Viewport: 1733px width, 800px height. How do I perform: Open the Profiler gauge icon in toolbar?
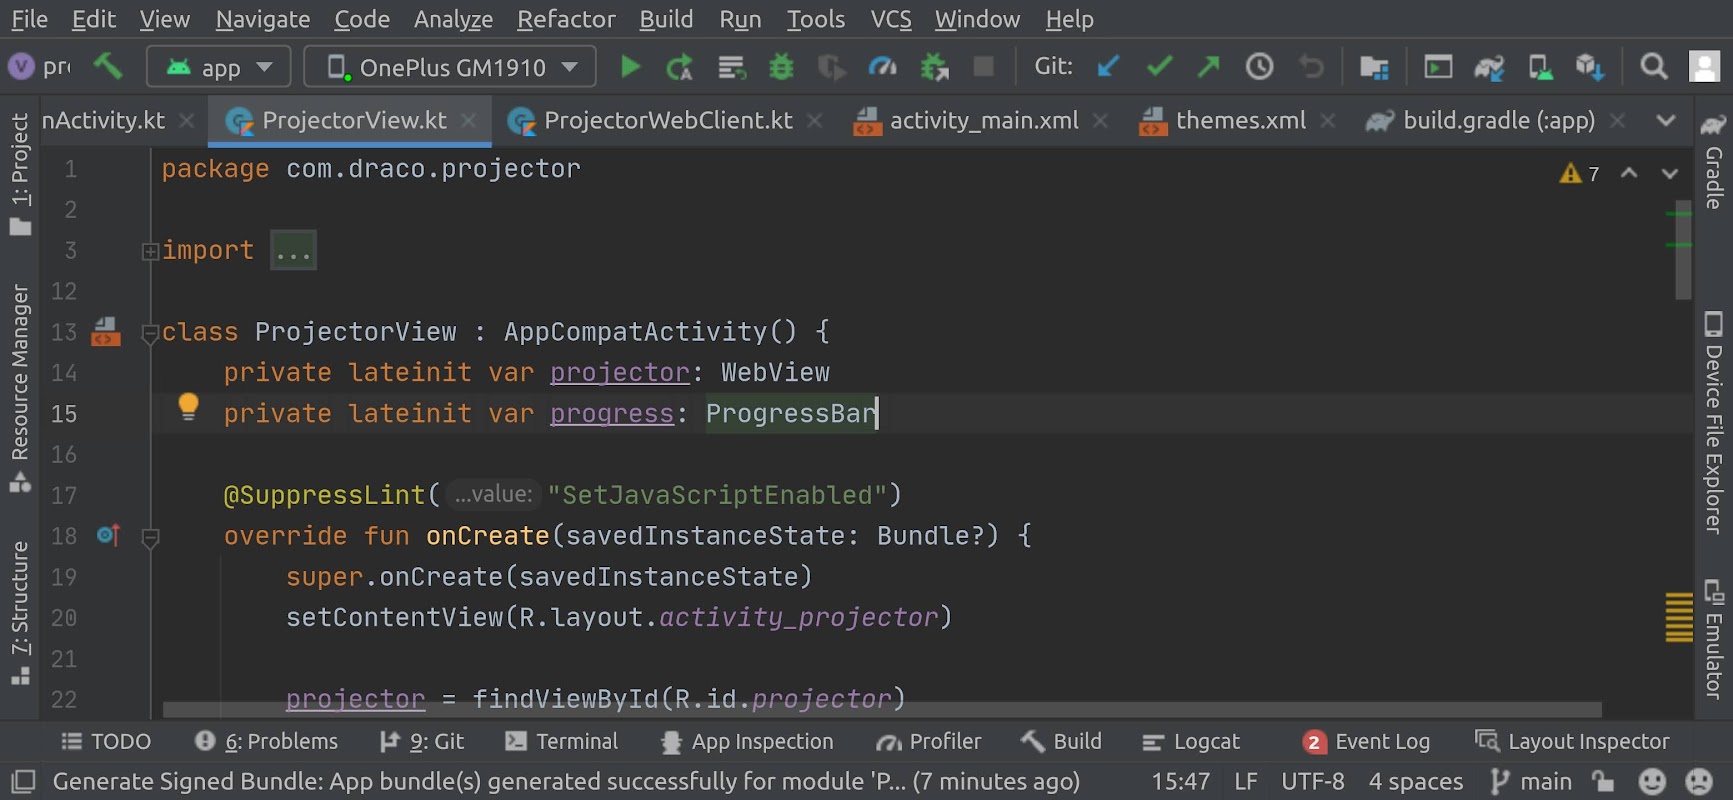coord(882,67)
